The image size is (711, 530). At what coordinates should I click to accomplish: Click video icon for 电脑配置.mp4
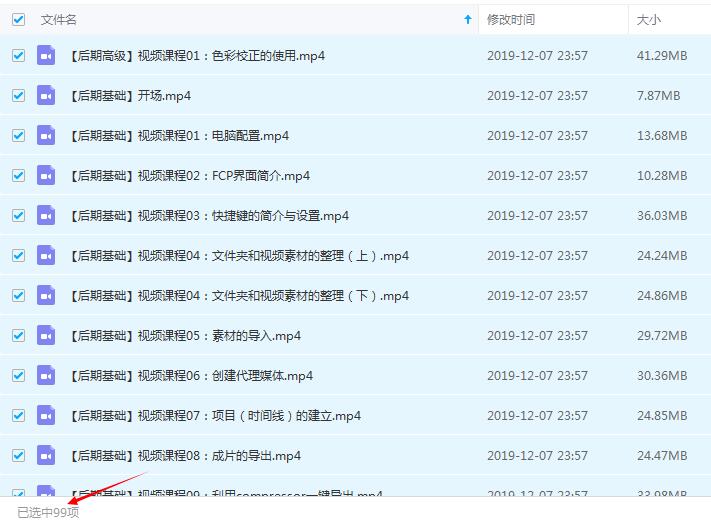tap(46, 136)
